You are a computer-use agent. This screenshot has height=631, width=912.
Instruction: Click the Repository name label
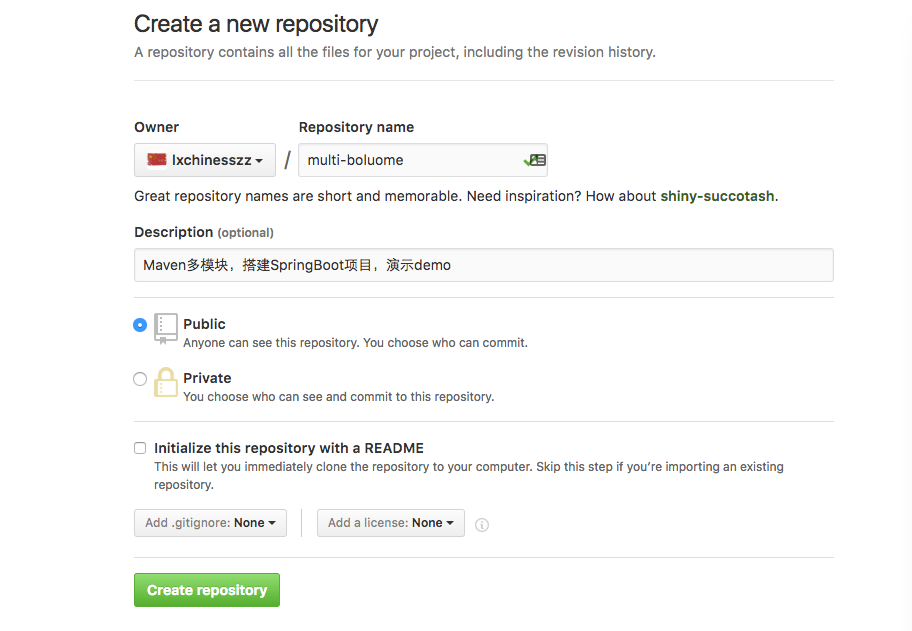[x=357, y=127]
